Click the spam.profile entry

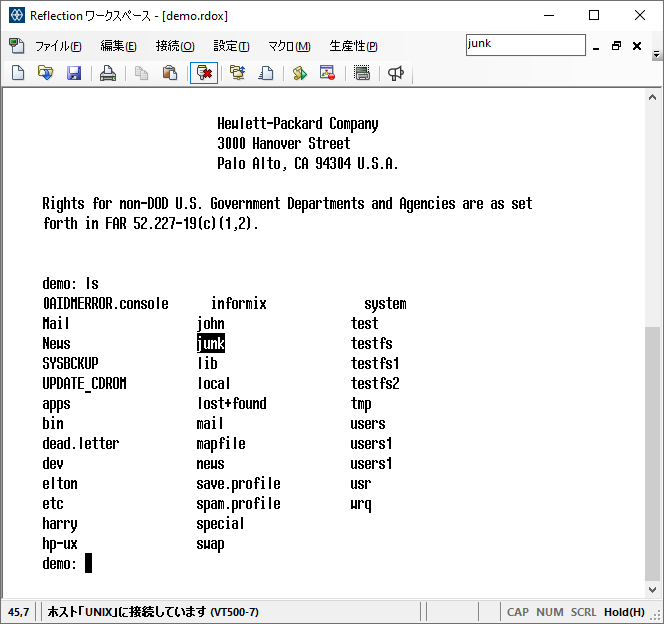click(x=238, y=504)
